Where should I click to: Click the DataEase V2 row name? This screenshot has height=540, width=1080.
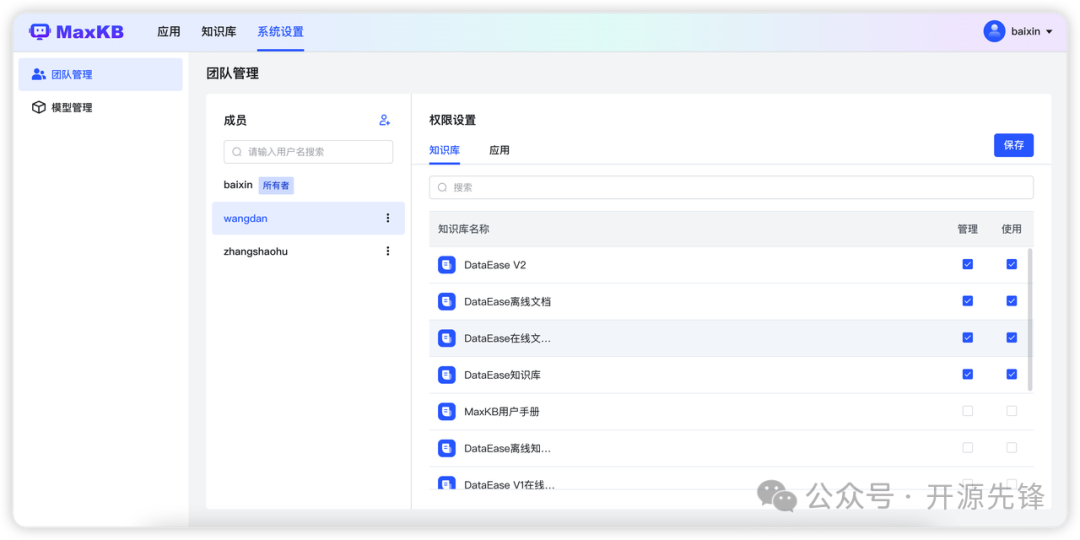(495, 265)
